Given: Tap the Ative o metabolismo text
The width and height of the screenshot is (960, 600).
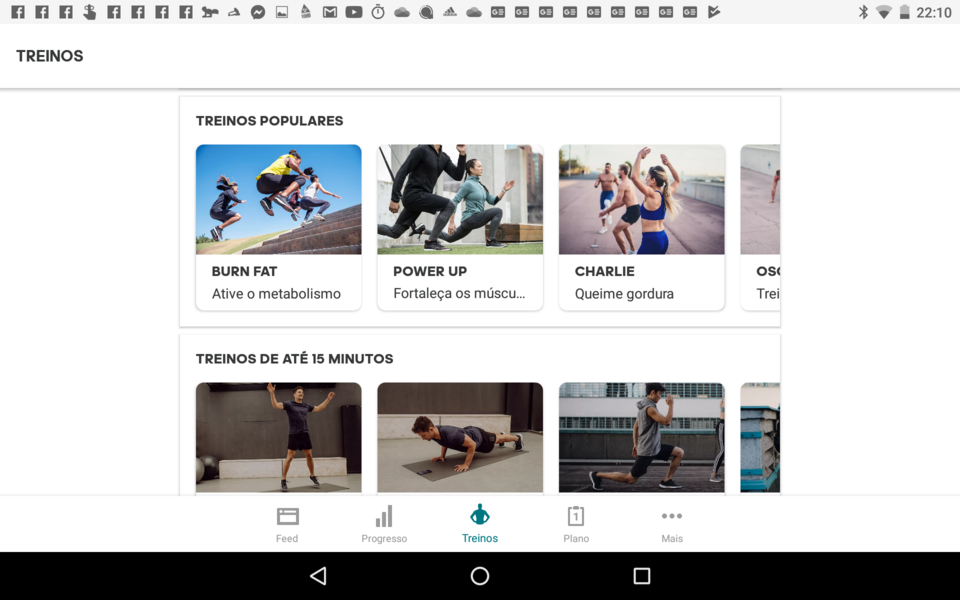Looking at the screenshot, I should 276,294.
